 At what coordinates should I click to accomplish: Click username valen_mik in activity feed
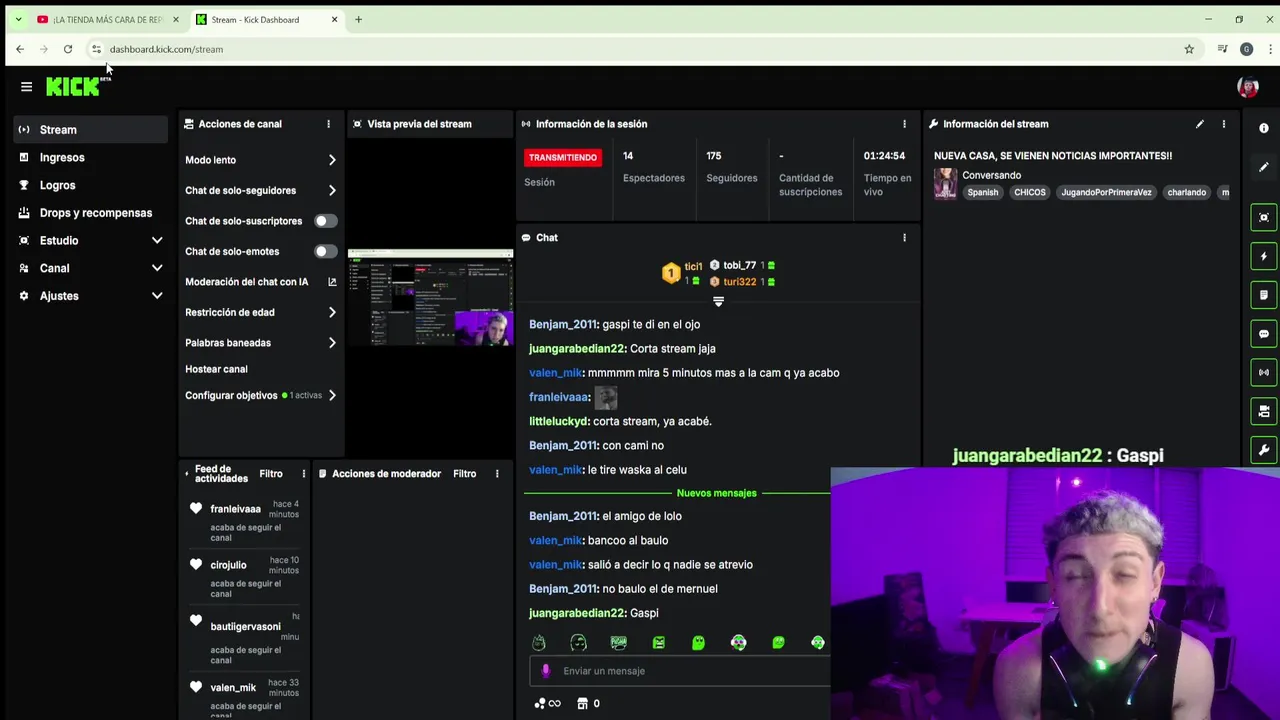[233, 688]
